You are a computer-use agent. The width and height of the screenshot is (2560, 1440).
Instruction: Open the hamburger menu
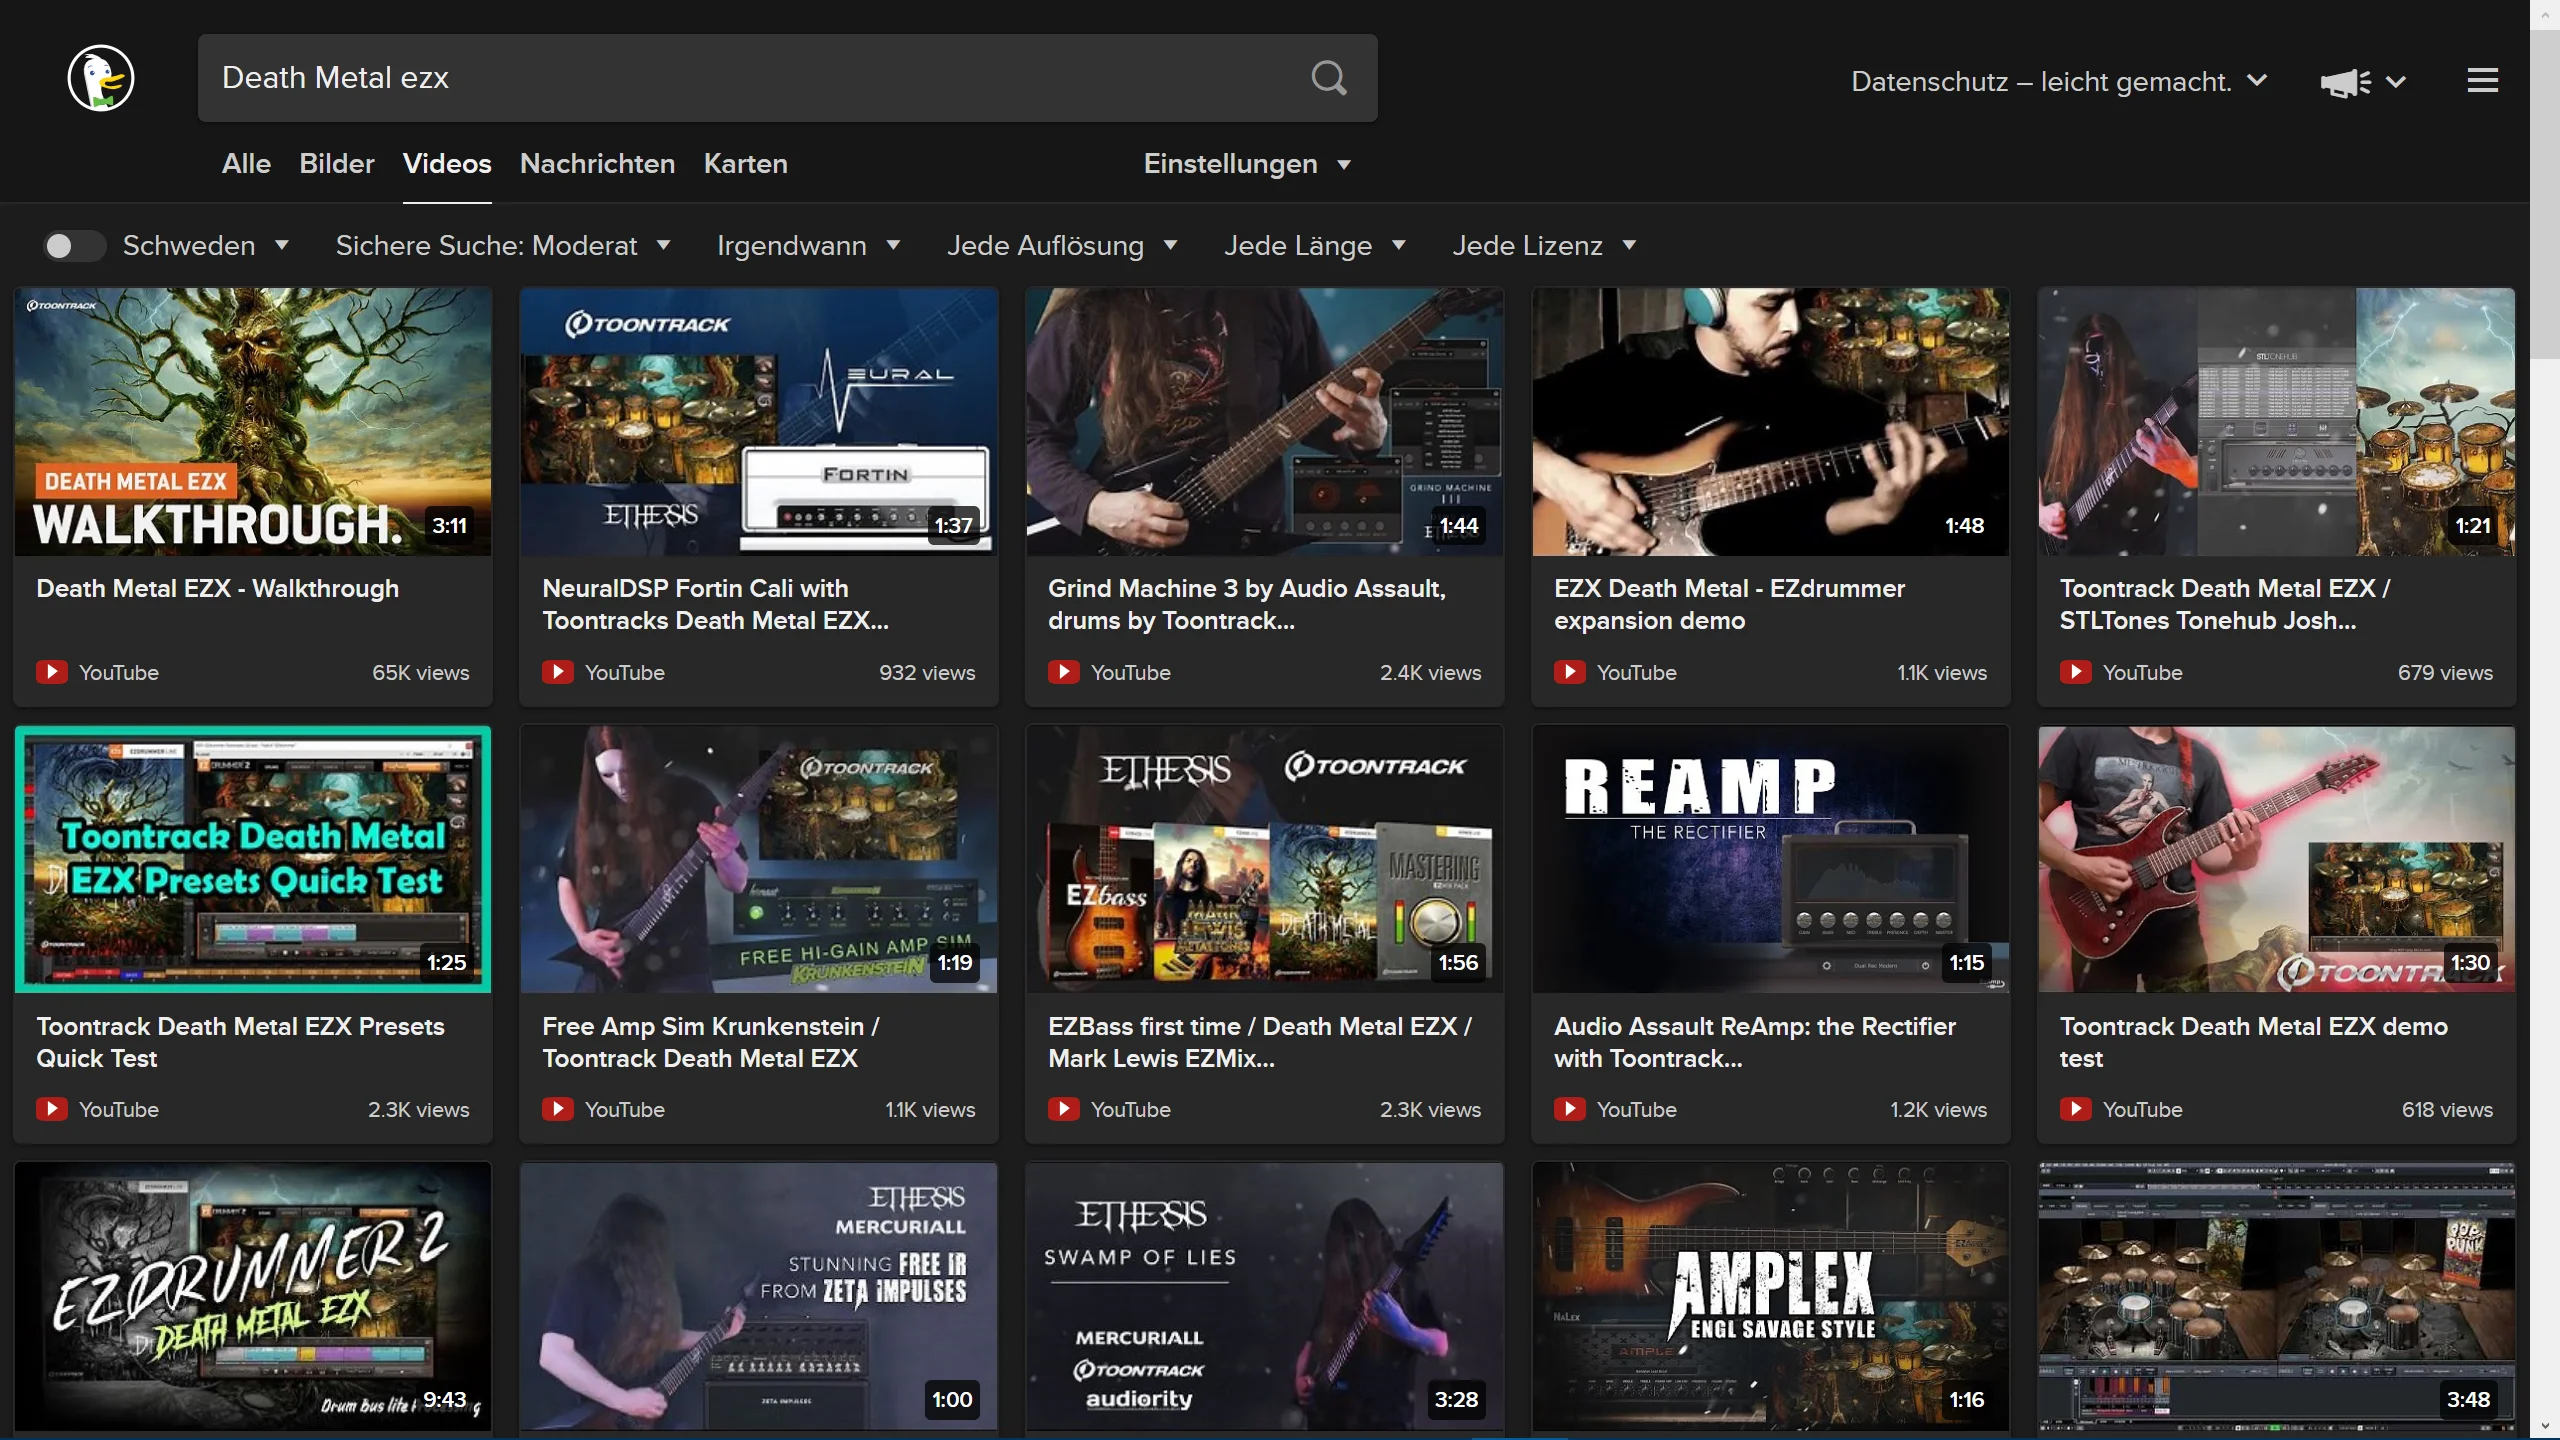tap(2482, 80)
